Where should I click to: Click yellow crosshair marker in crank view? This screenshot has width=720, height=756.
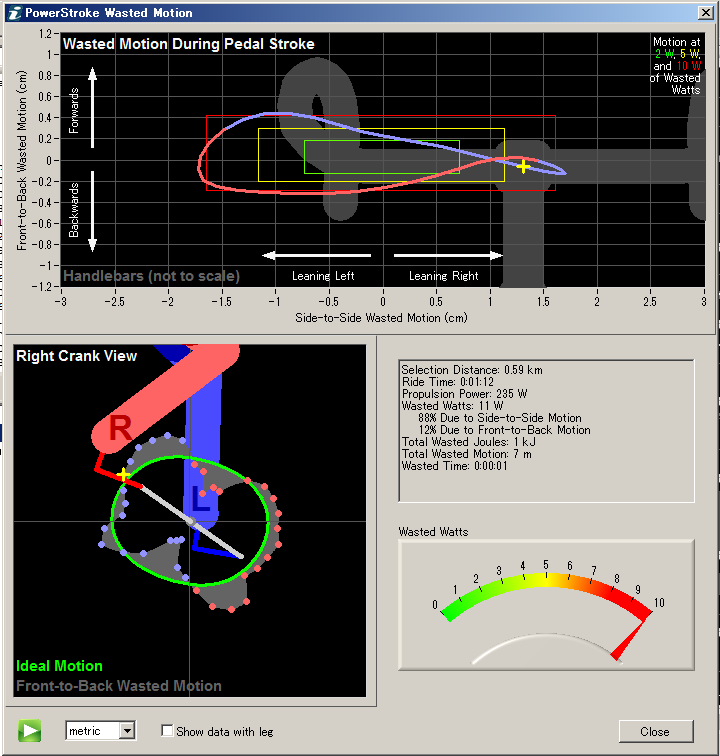click(122, 475)
